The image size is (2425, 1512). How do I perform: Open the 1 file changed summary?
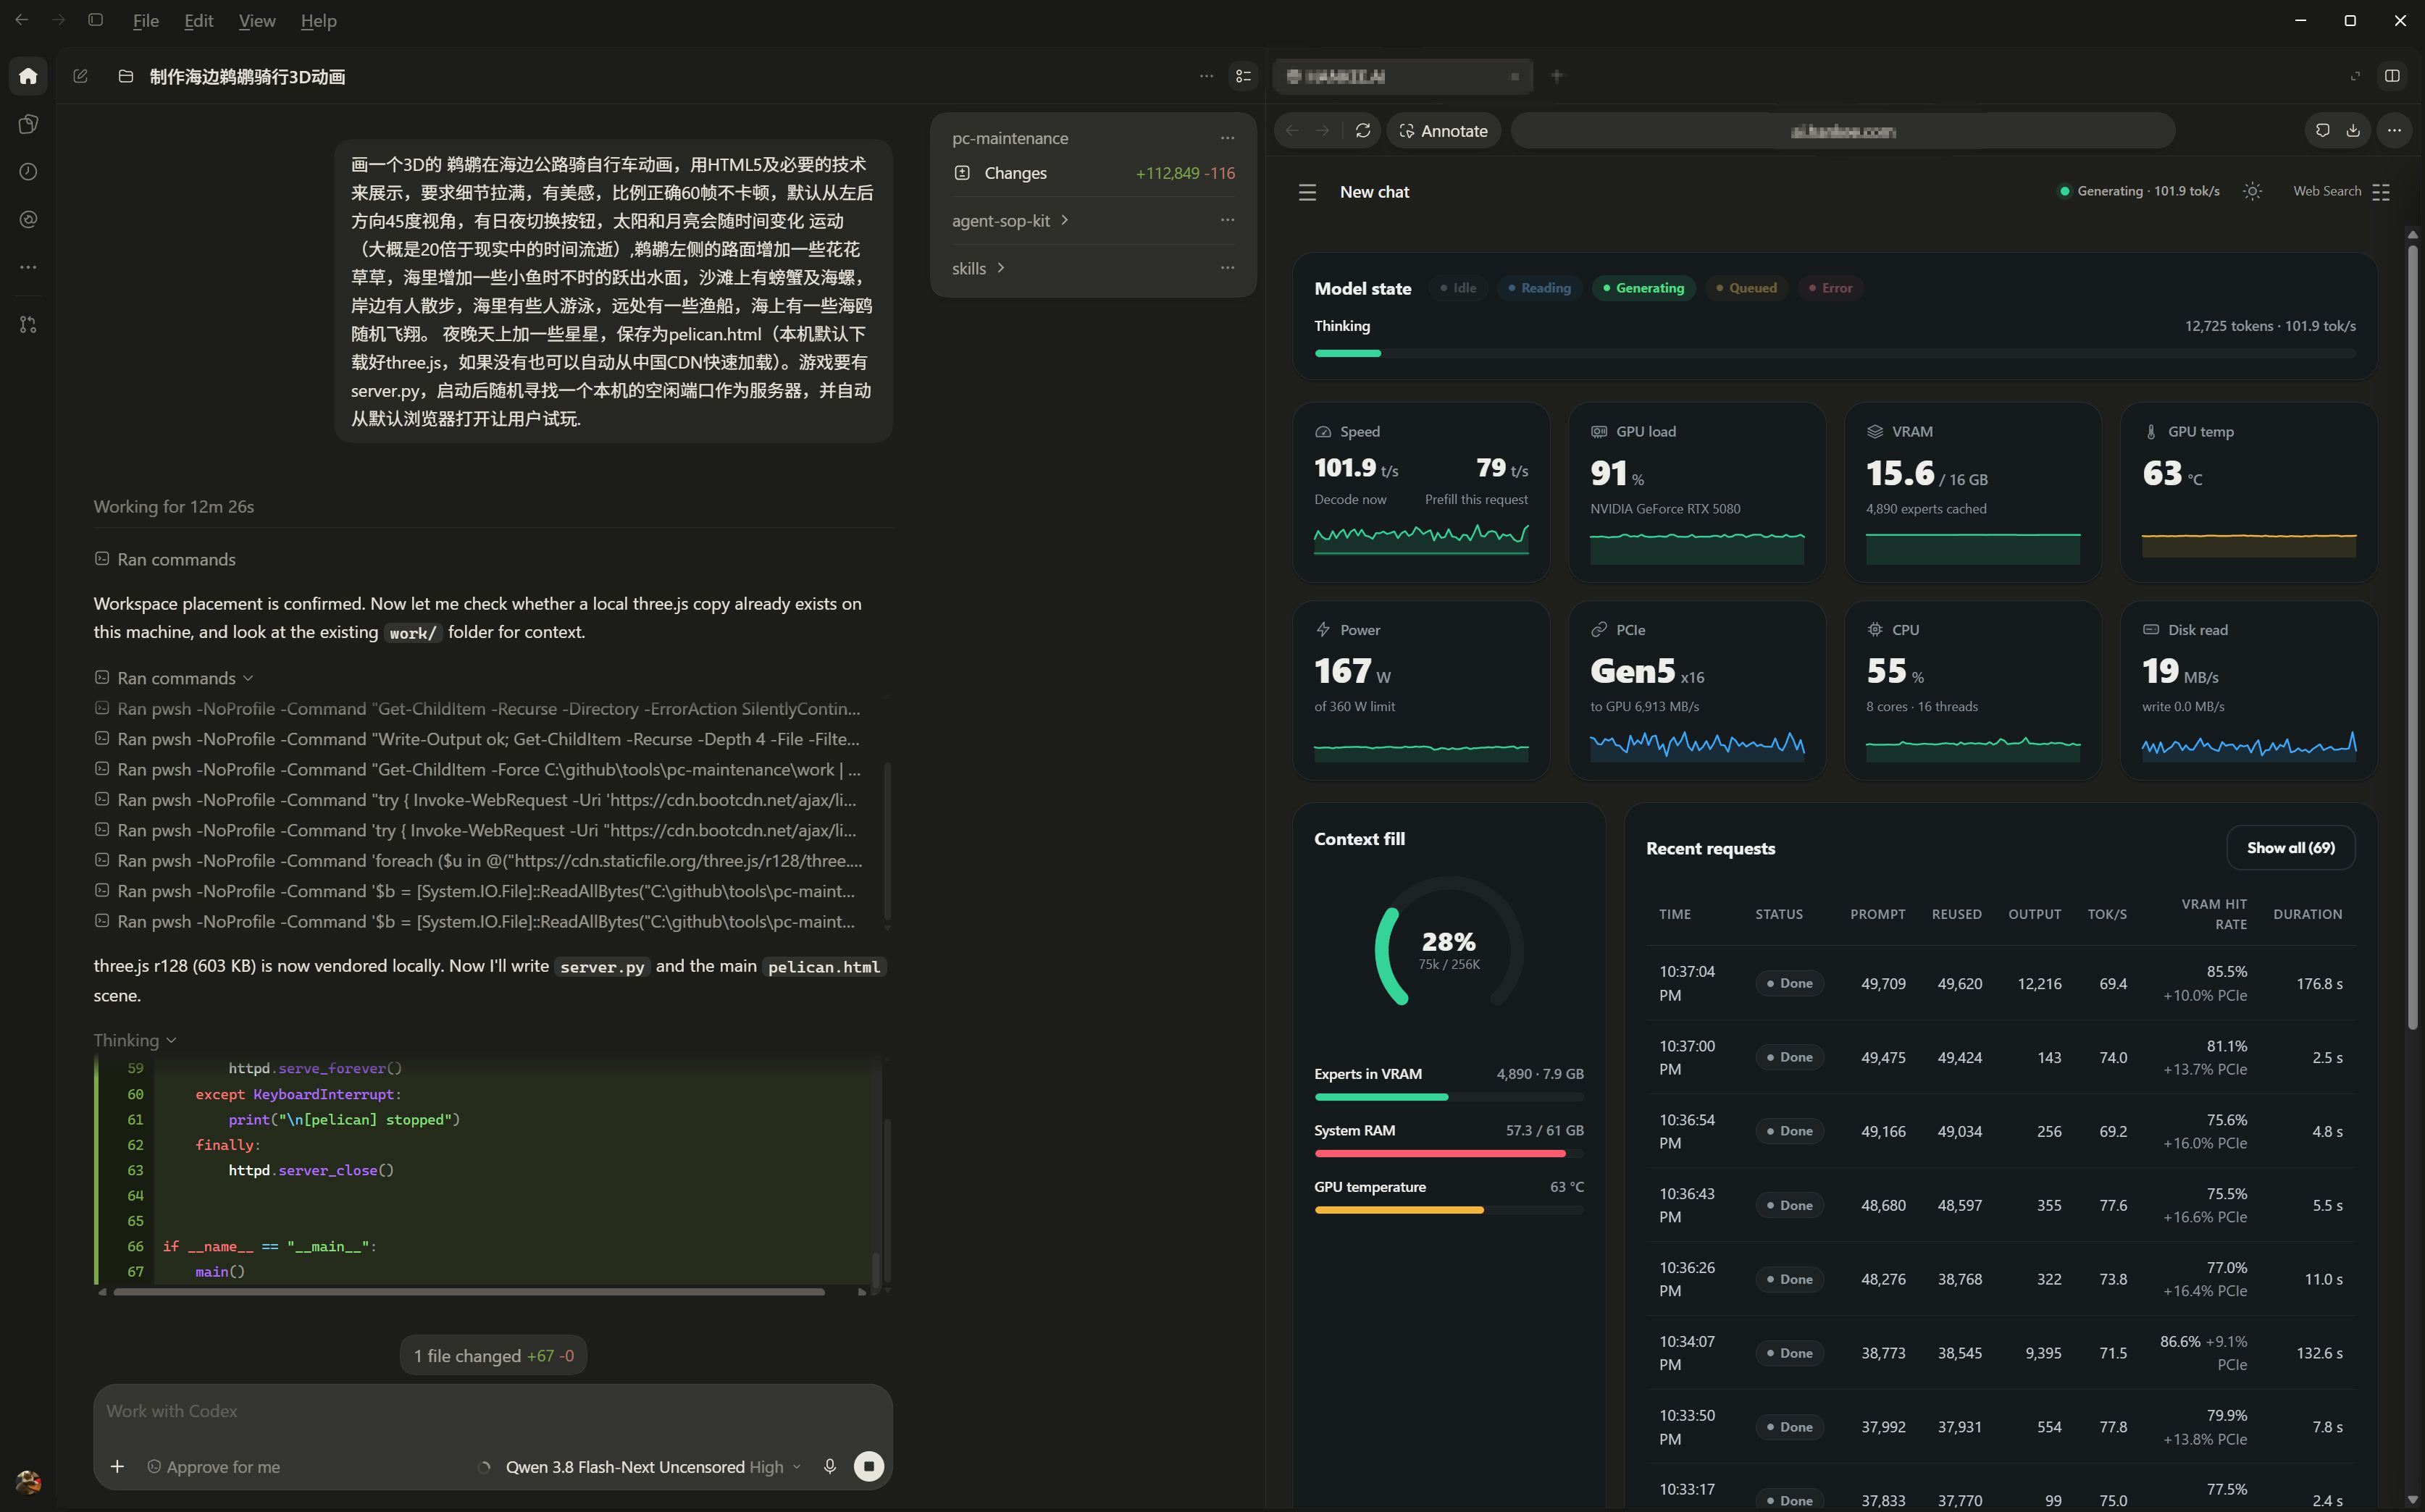(x=493, y=1356)
